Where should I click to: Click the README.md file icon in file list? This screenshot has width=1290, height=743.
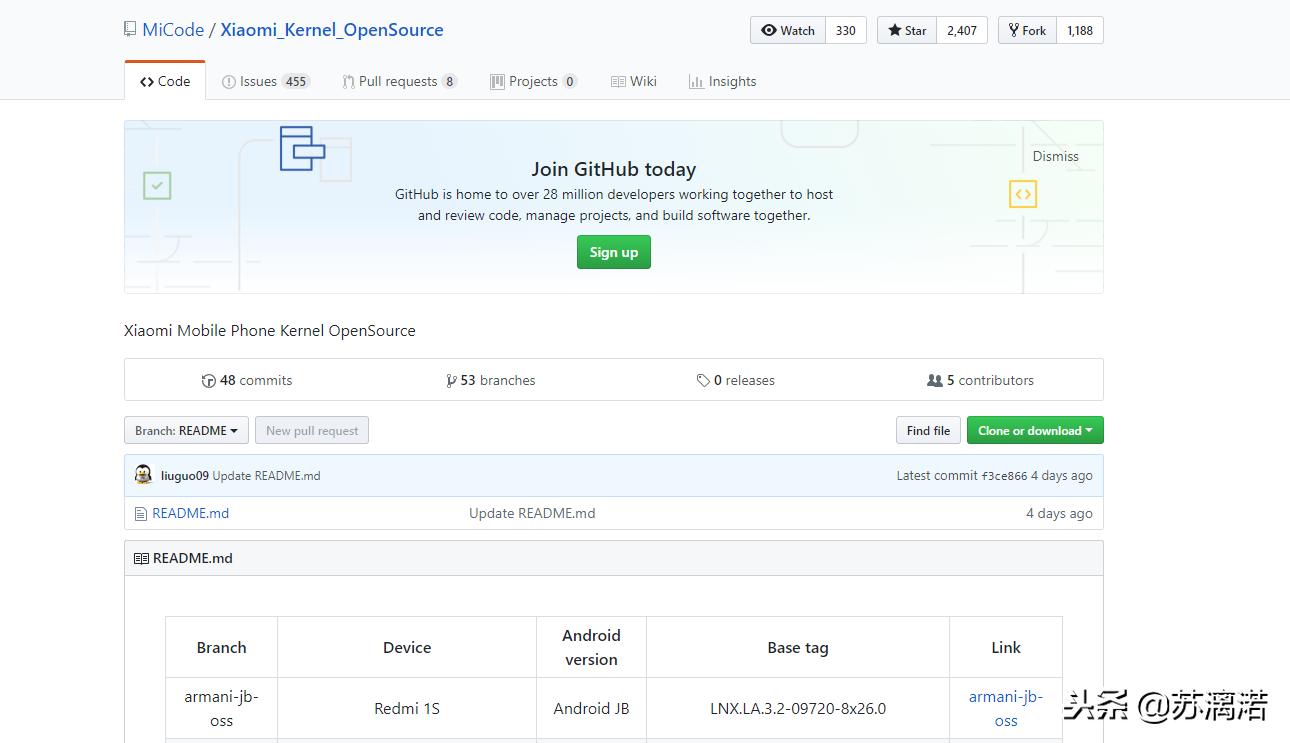pyautogui.click(x=141, y=514)
